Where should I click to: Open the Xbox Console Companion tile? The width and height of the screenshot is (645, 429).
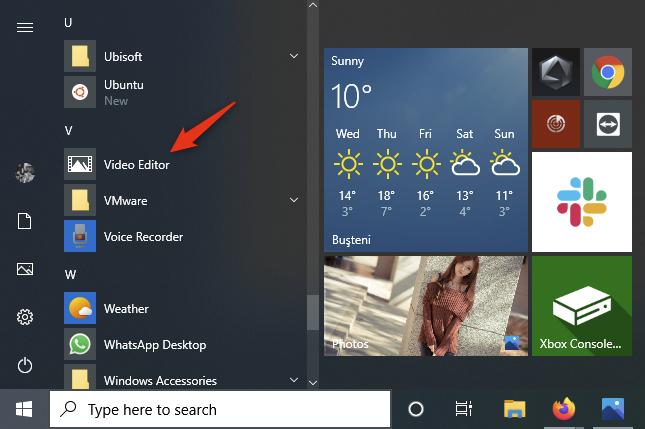click(x=581, y=305)
